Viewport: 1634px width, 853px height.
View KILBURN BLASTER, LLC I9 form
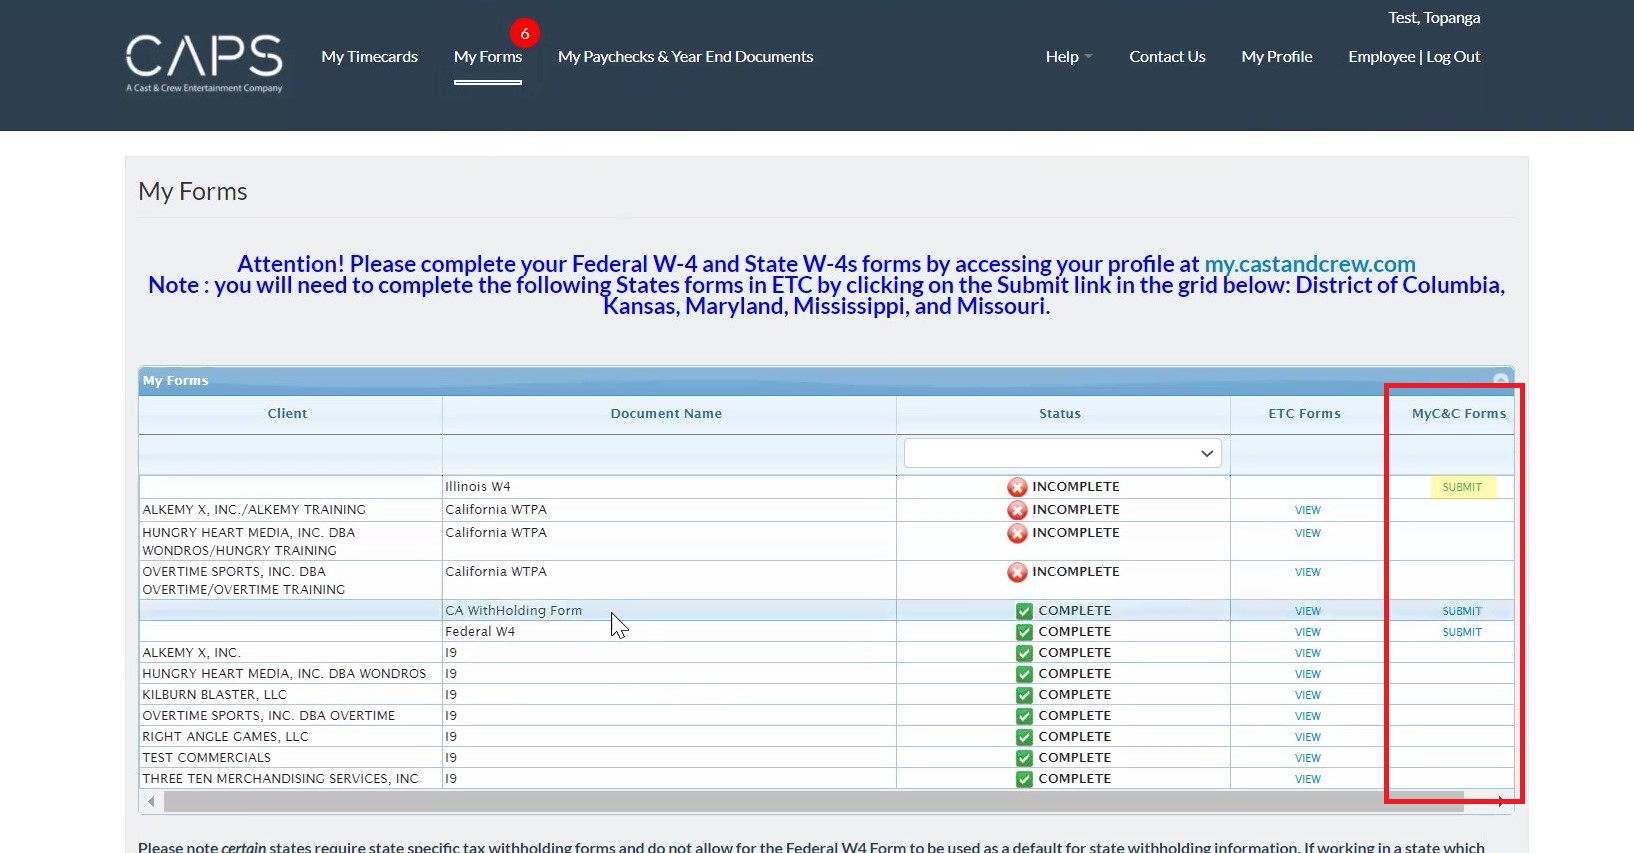coord(1308,695)
